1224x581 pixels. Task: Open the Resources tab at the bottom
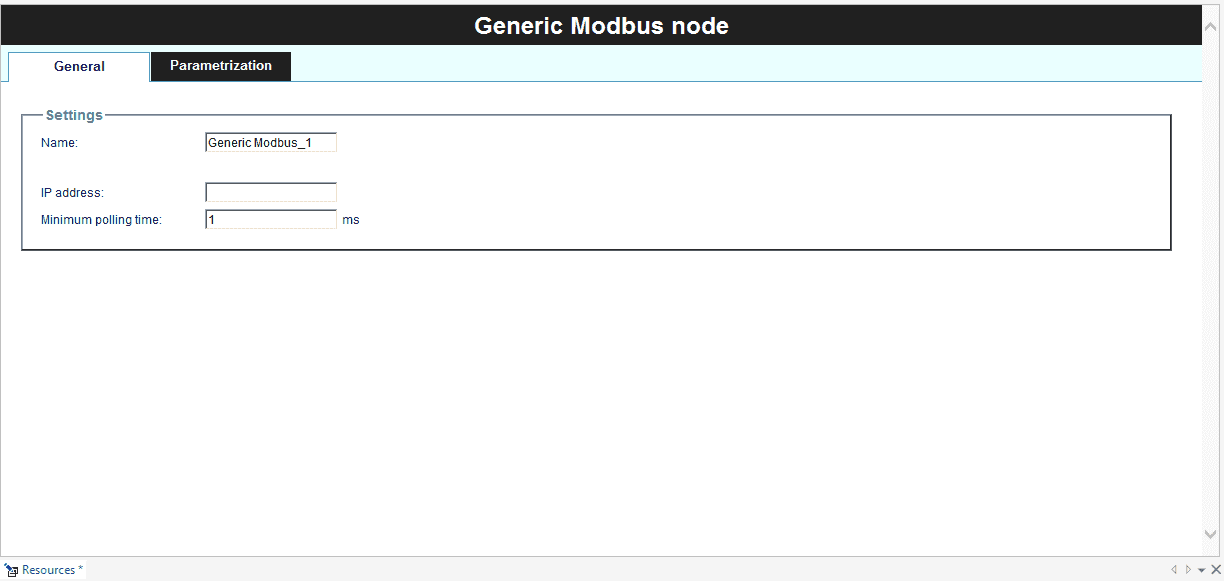(x=50, y=570)
